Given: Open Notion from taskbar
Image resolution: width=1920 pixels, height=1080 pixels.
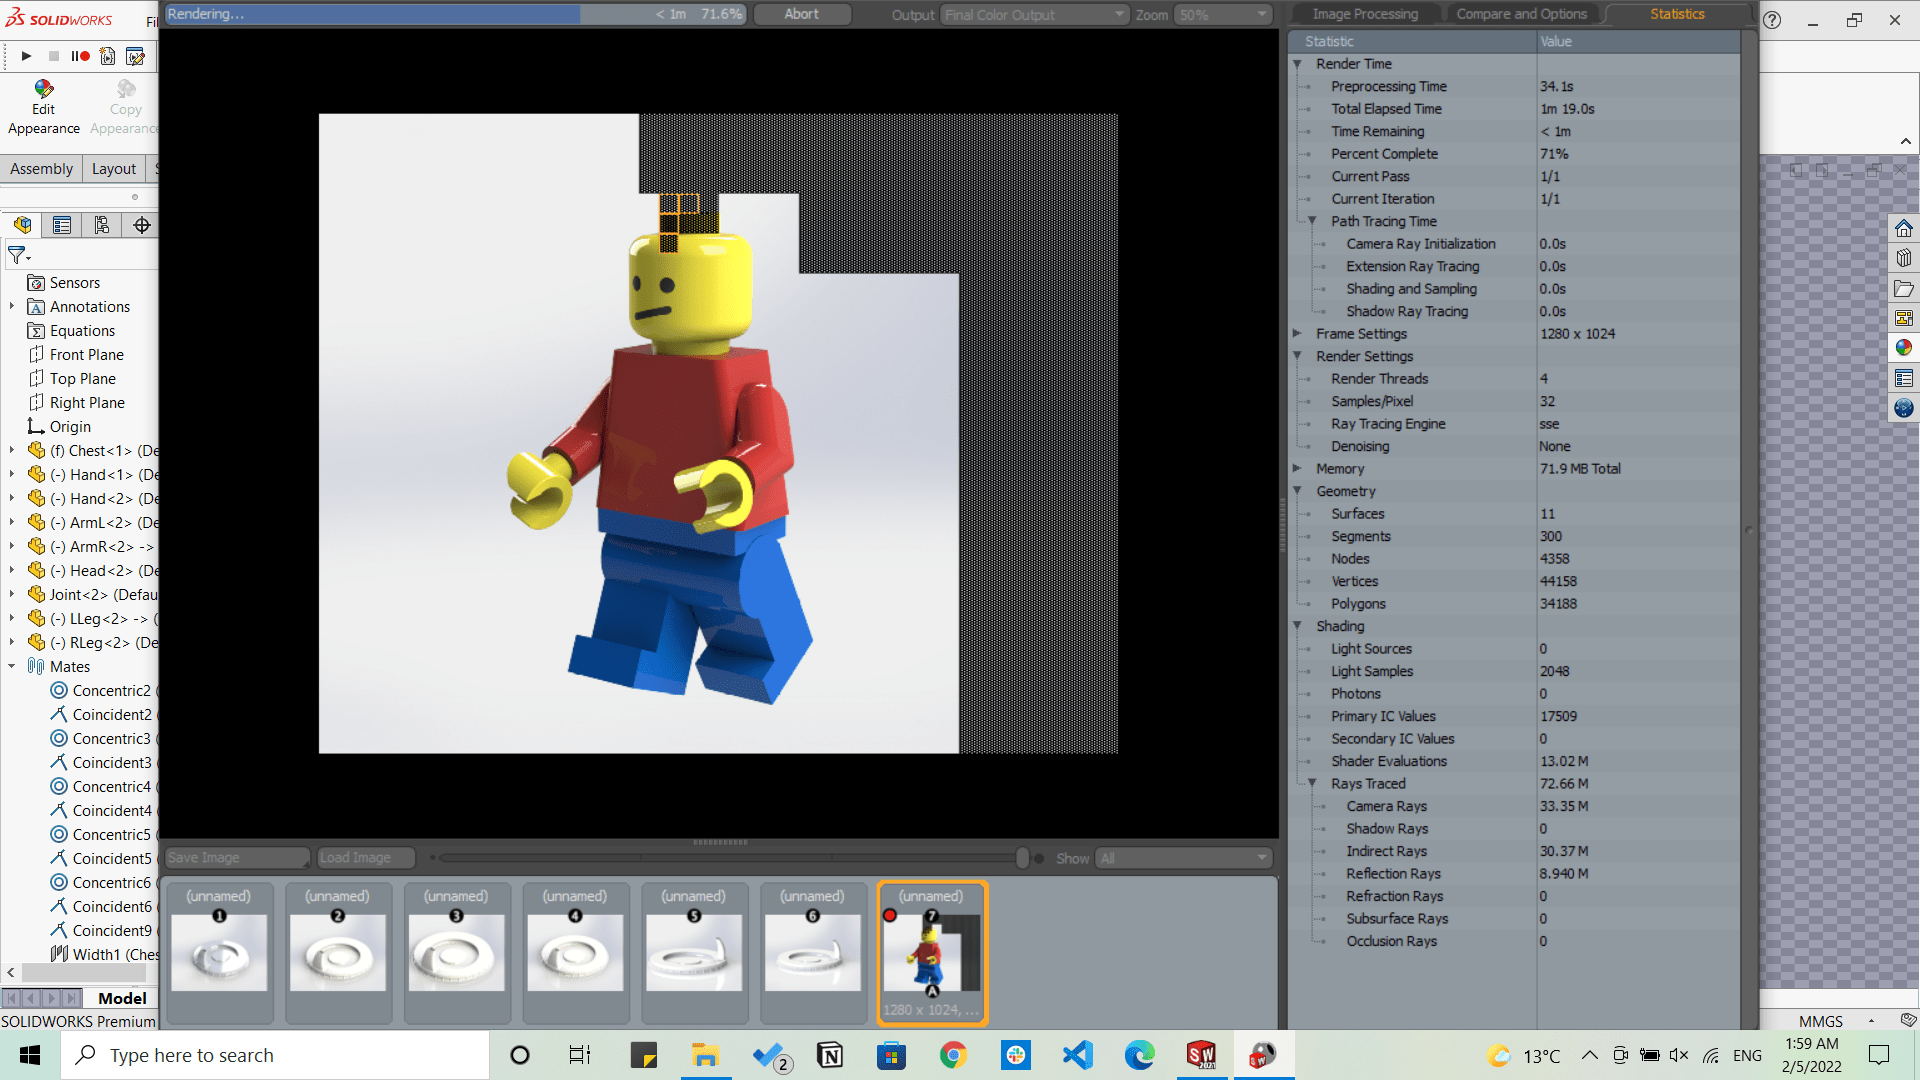Looking at the screenshot, I should [830, 1055].
